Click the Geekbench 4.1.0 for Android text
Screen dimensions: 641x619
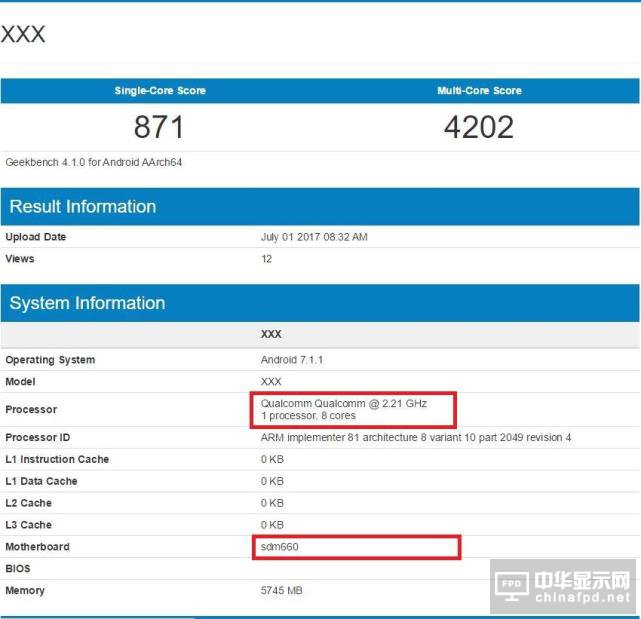coord(94,162)
